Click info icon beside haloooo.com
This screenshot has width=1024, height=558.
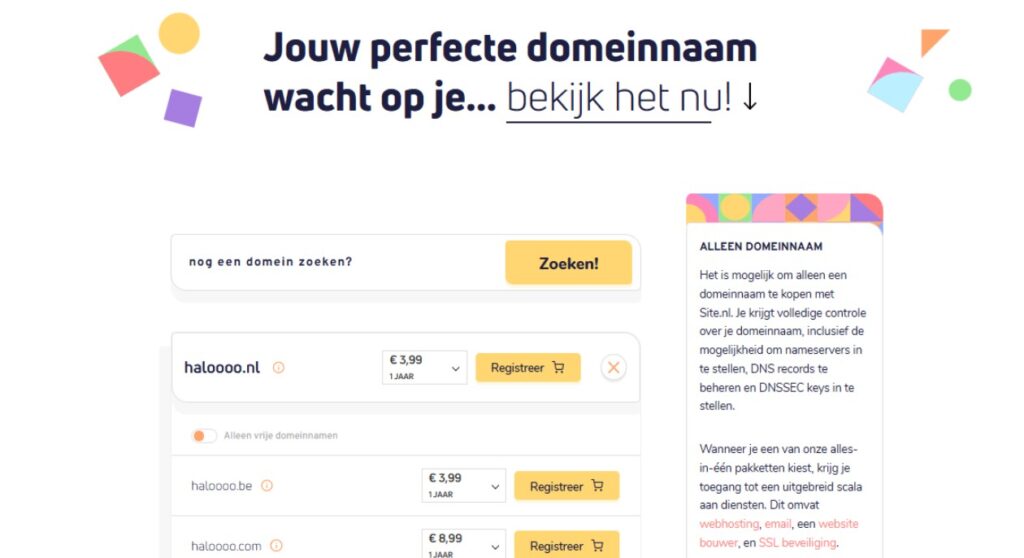277,546
